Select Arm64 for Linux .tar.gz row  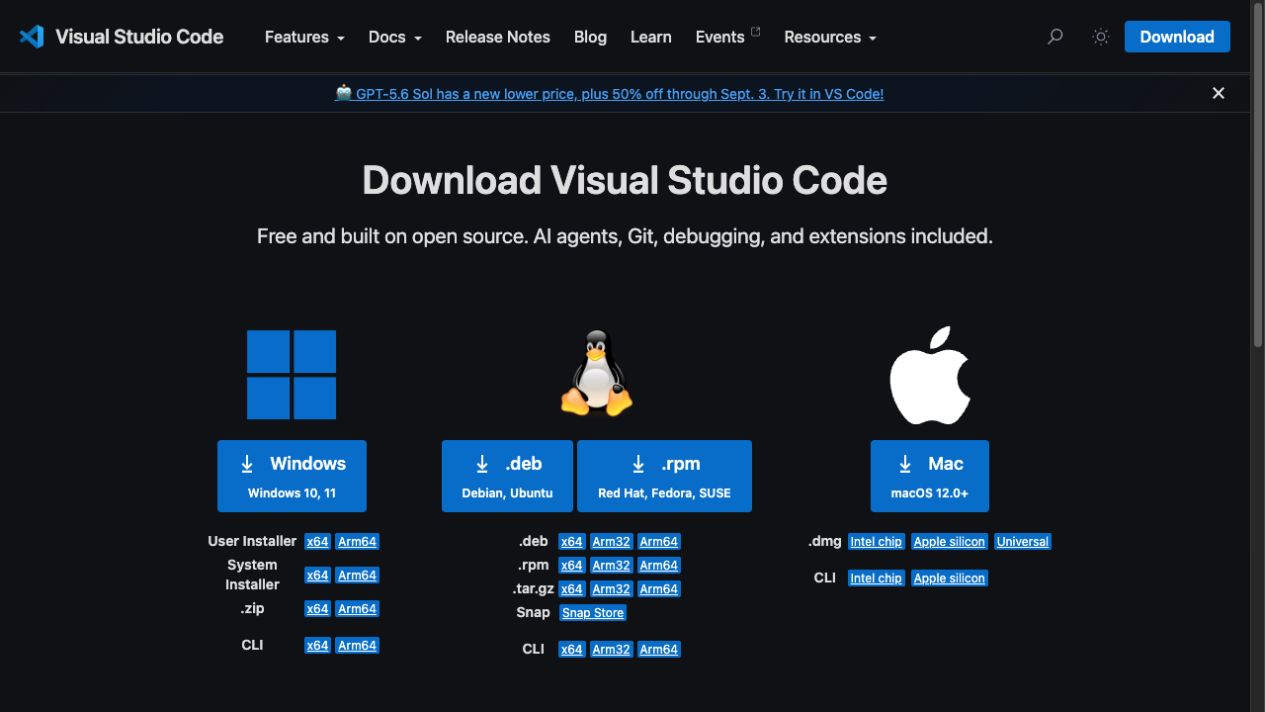pyautogui.click(x=659, y=590)
